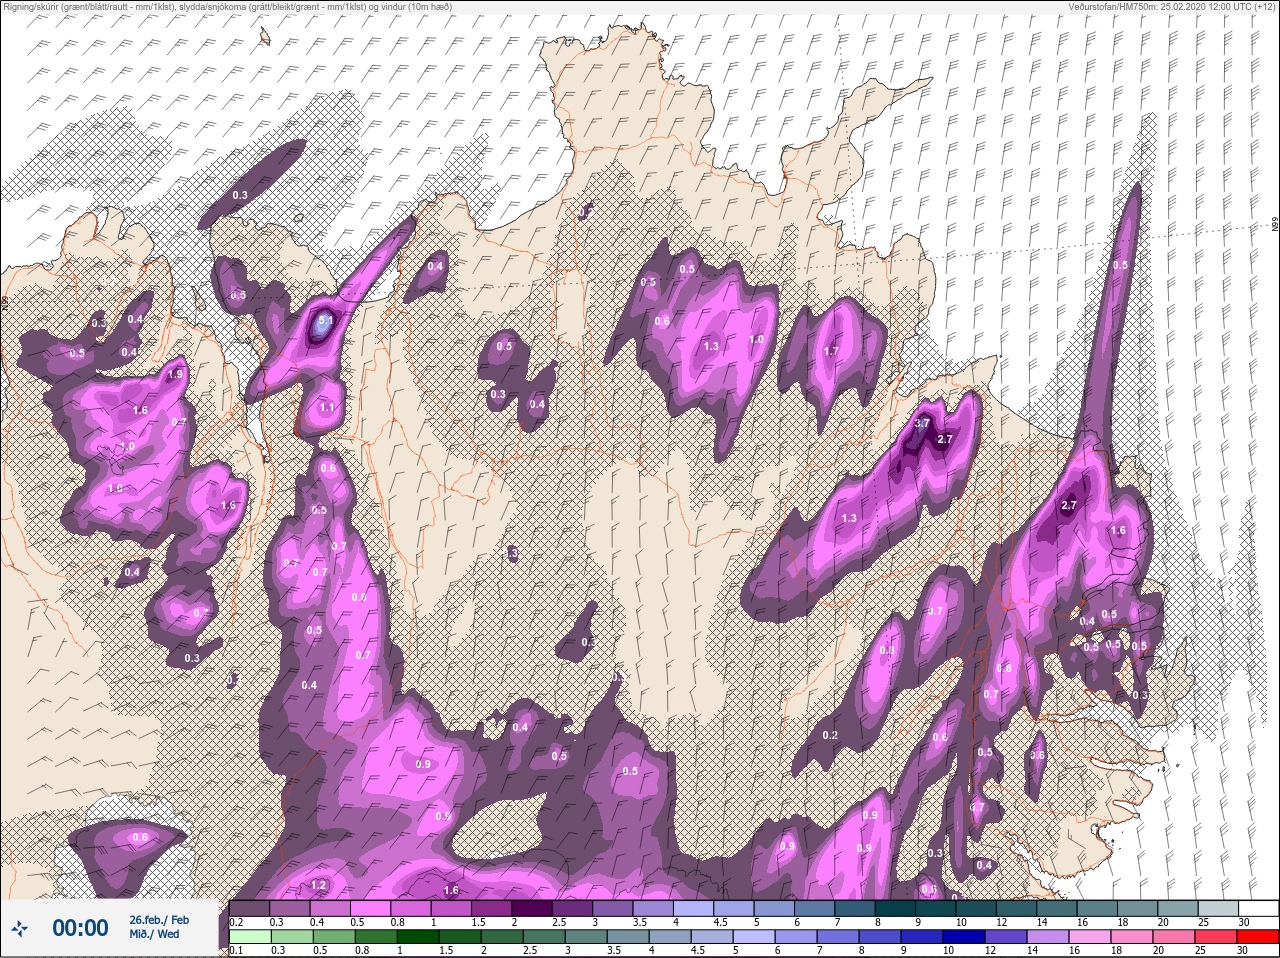
Task: Select the 1.2 value on the map
Action: (x=319, y=885)
